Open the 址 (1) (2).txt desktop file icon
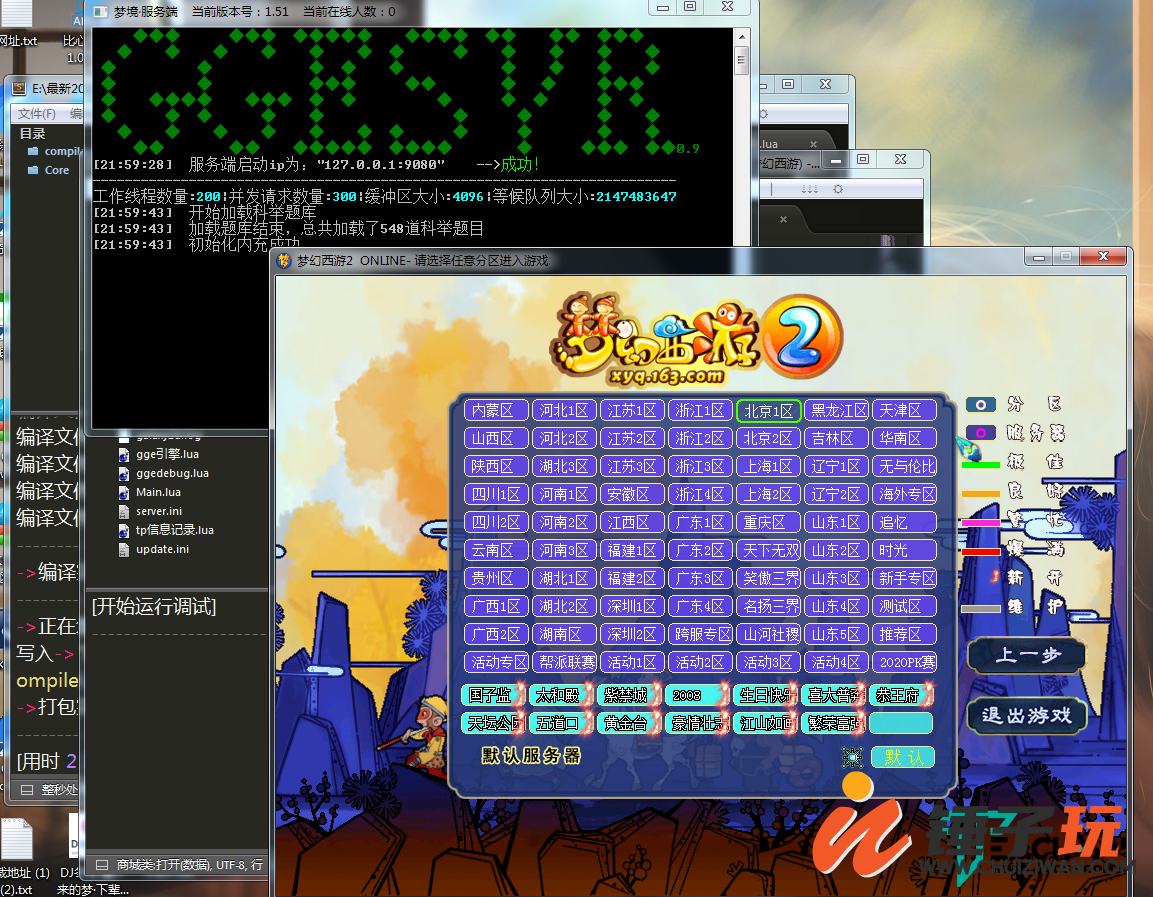This screenshot has width=1153, height=897. click(x=19, y=857)
